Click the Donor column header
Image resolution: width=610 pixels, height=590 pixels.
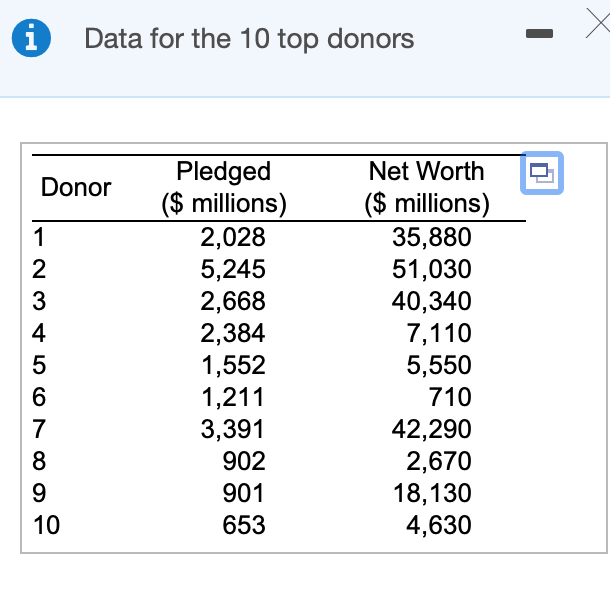76,187
